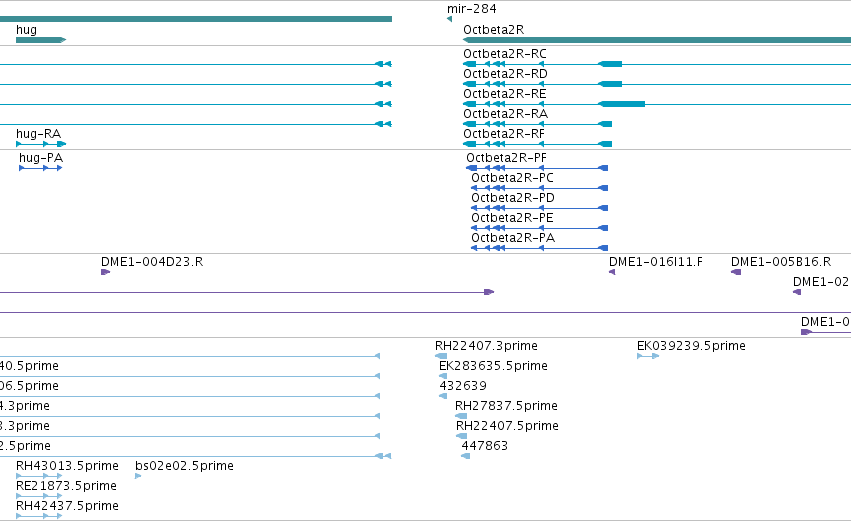851x521 pixels.
Task: Select the RH43013.5prime EST label
Action: (x=67, y=467)
